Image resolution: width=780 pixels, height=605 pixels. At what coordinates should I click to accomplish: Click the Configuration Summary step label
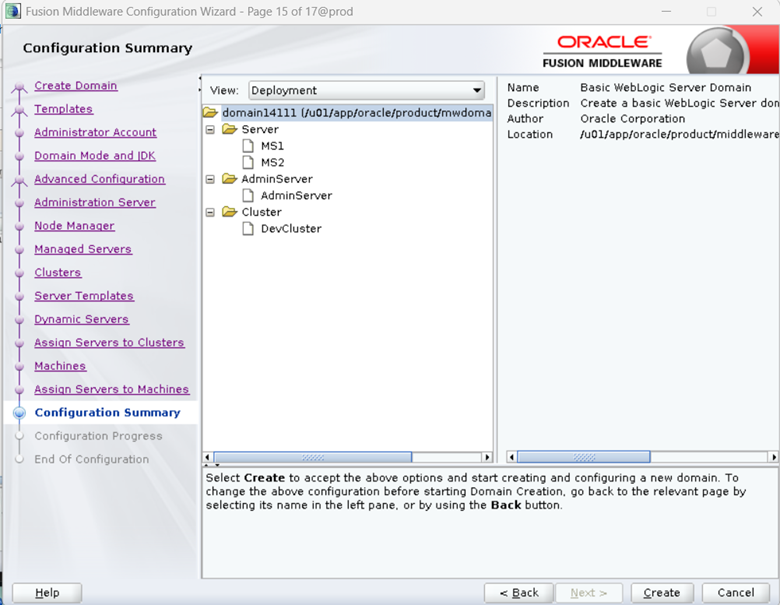tap(107, 412)
